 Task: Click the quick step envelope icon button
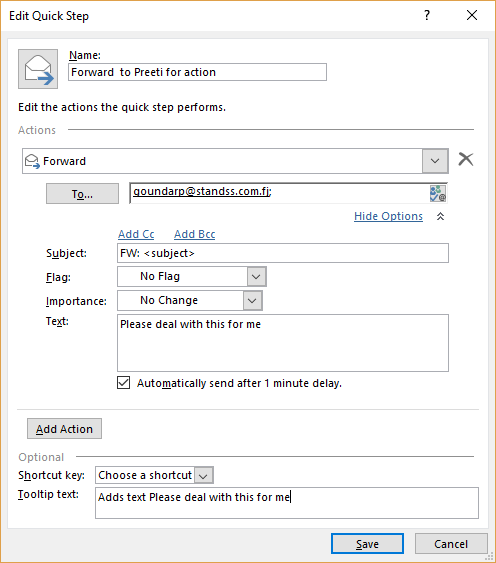38,69
